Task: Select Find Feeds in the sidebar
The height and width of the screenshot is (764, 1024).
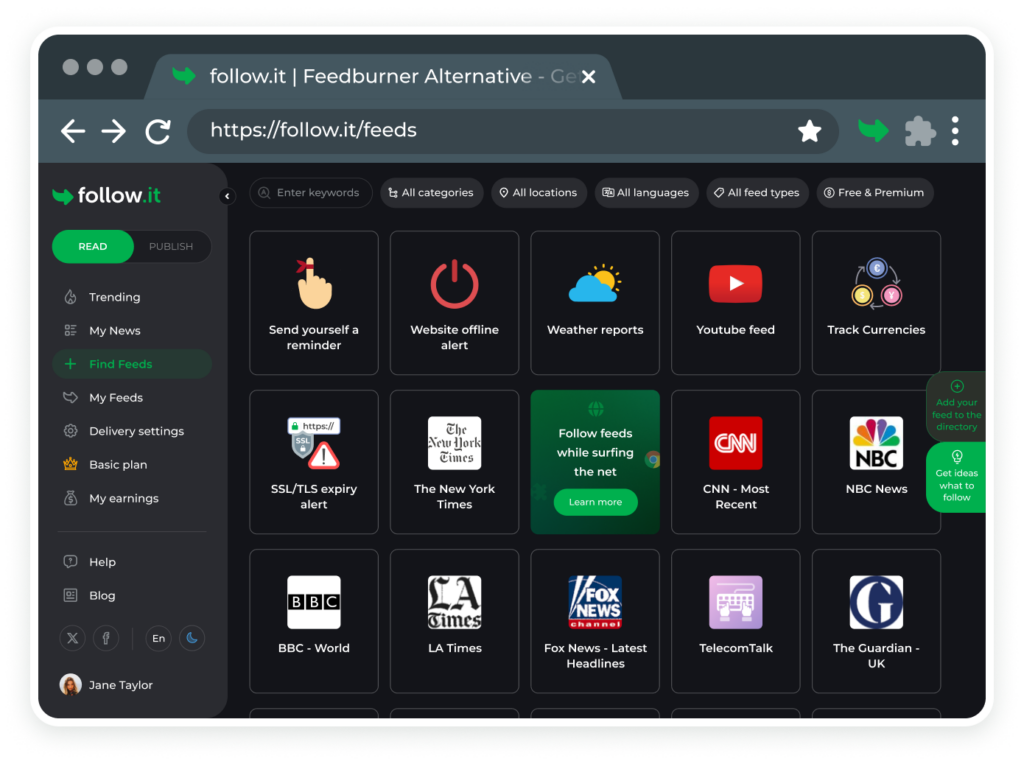Action: click(x=131, y=364)
